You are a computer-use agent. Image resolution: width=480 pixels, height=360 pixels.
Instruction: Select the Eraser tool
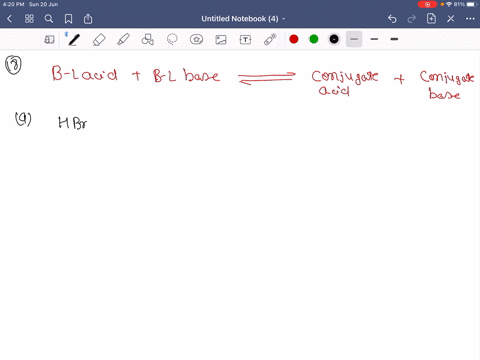(x=99, y=40)
